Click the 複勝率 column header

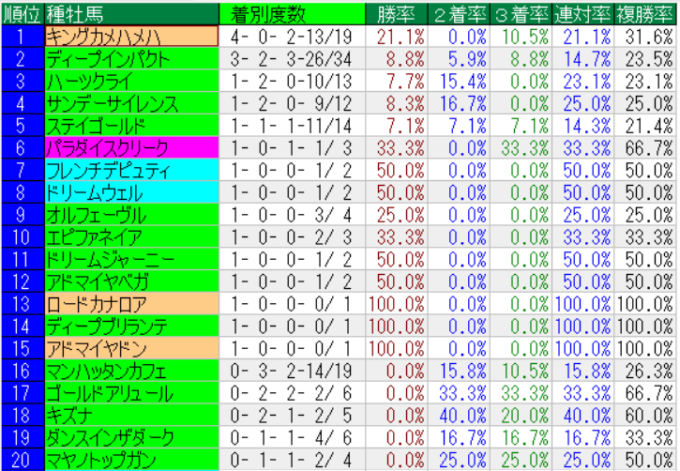645,13
